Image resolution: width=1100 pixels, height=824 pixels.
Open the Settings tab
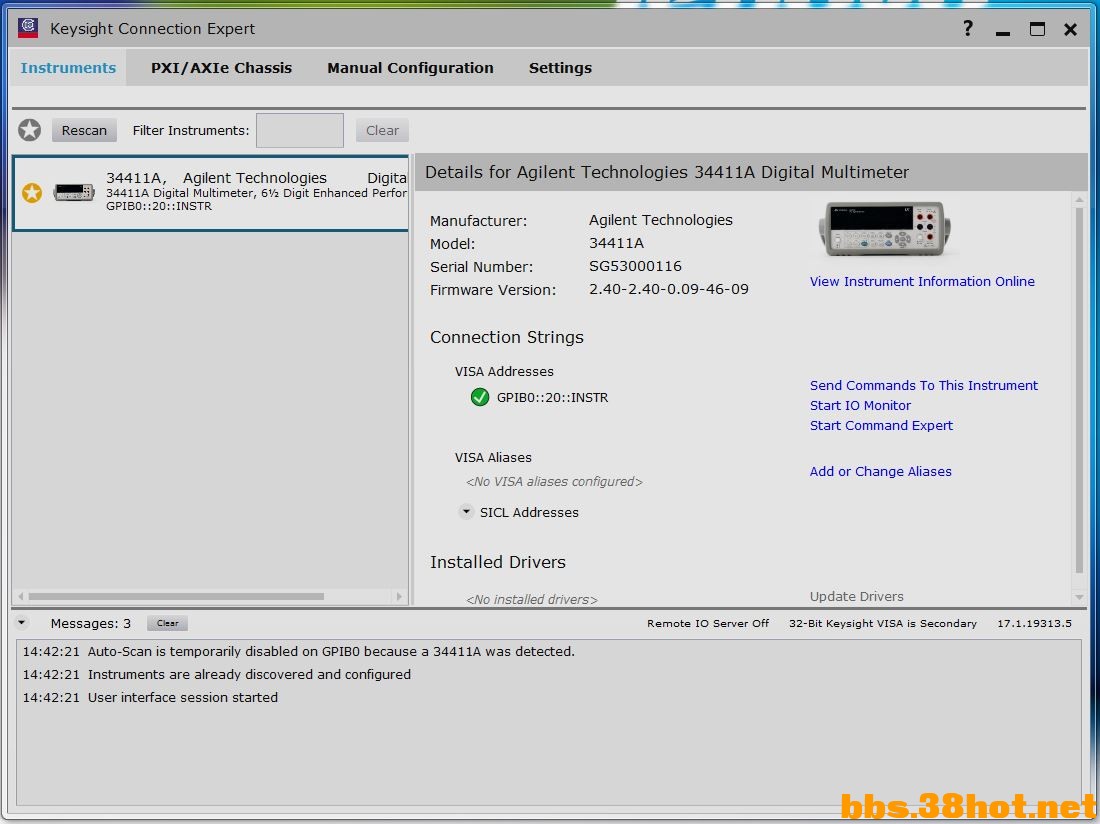560,68
